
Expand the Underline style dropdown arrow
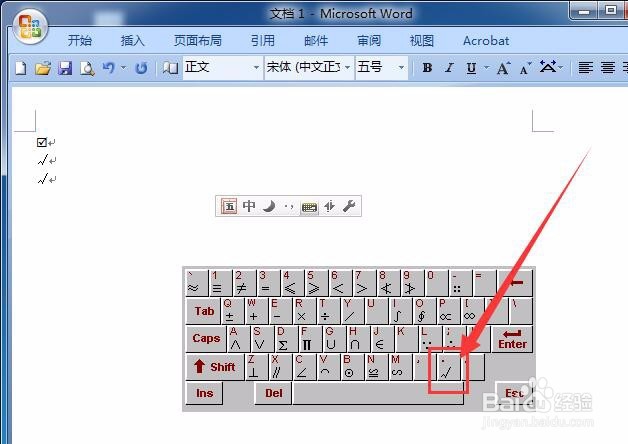pos(486,67)
